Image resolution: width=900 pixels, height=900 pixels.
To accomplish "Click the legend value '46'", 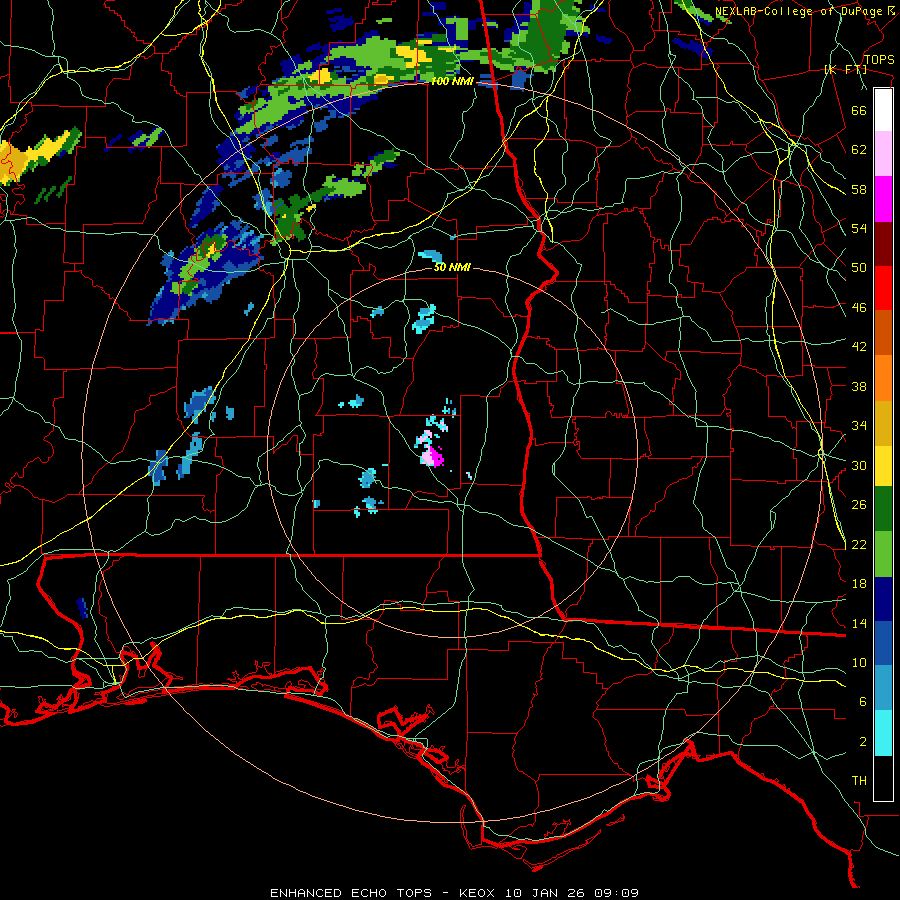I will (x=859, y=308).
